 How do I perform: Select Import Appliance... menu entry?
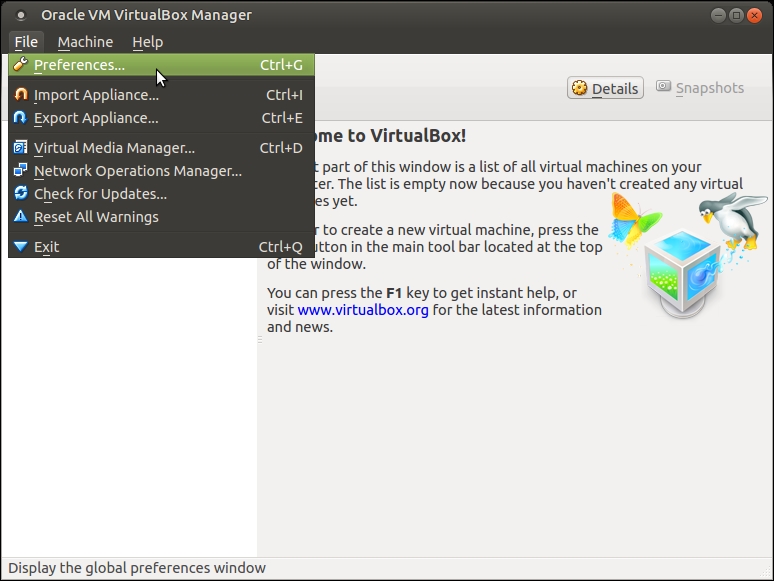161,94
